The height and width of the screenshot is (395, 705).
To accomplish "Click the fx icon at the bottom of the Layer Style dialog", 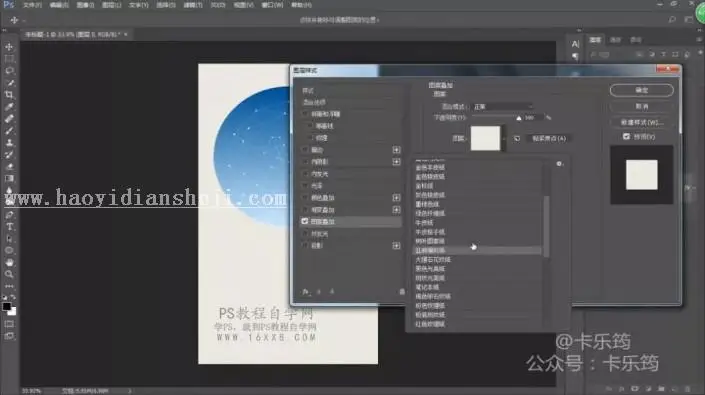I will [x=306, y=292].
